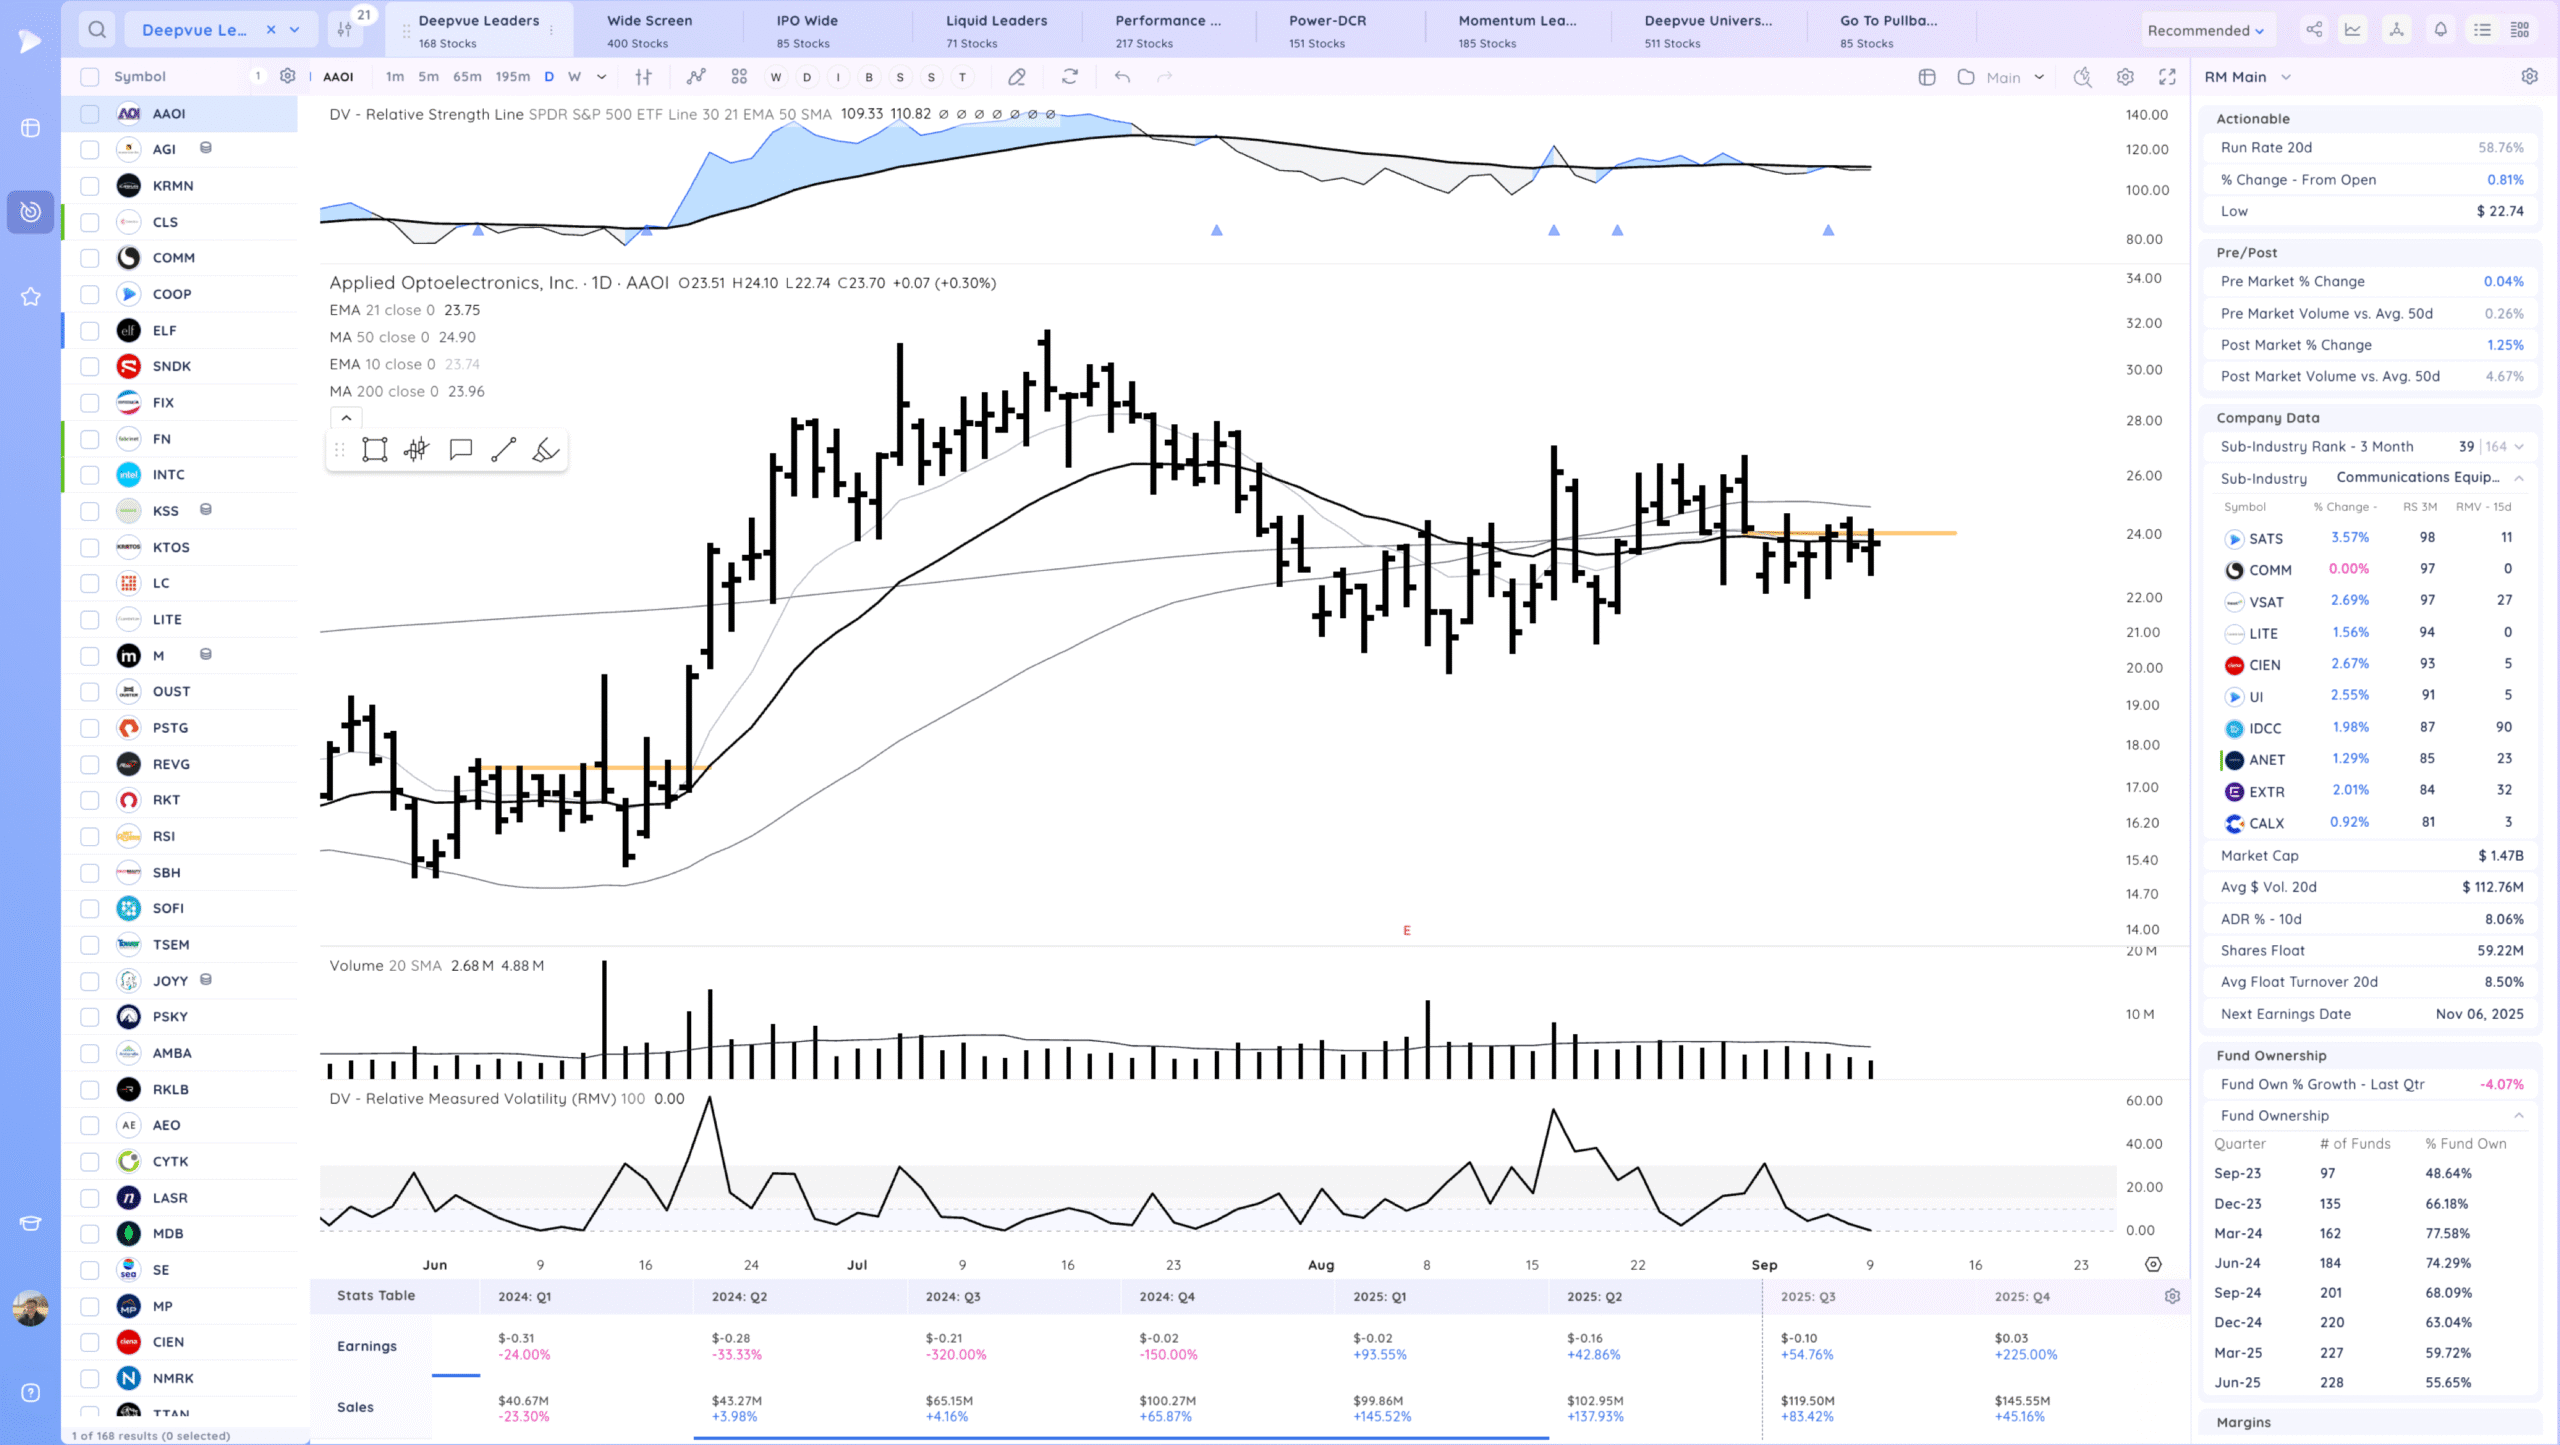Screen dimensions: 2560x1445
Task: Switch to list-with-grid view icon
Action: pos(2520,30)
